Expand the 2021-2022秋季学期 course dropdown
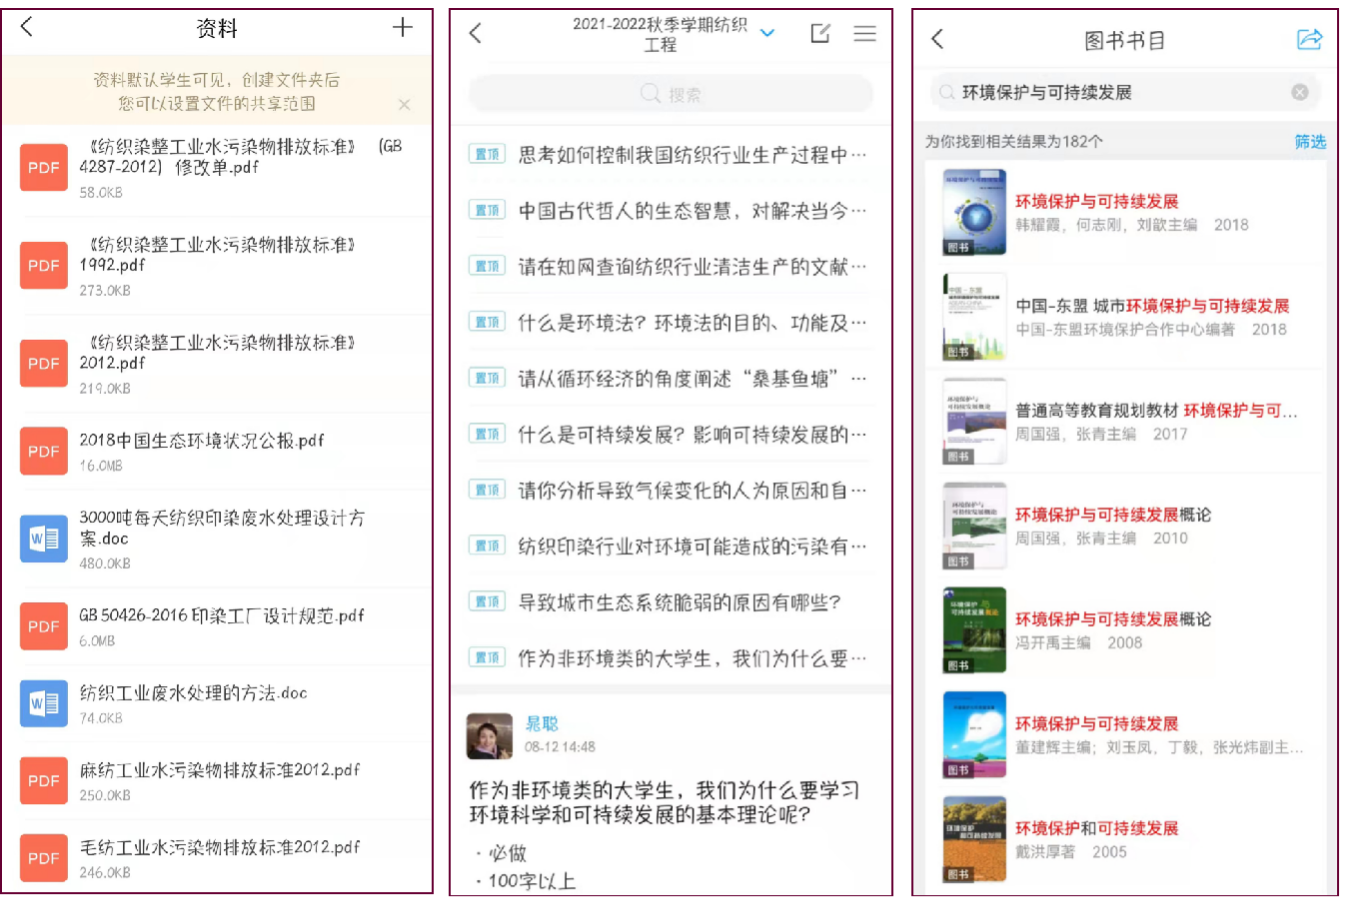Viewport: 1350px width, 897px height. pos(767,33)
